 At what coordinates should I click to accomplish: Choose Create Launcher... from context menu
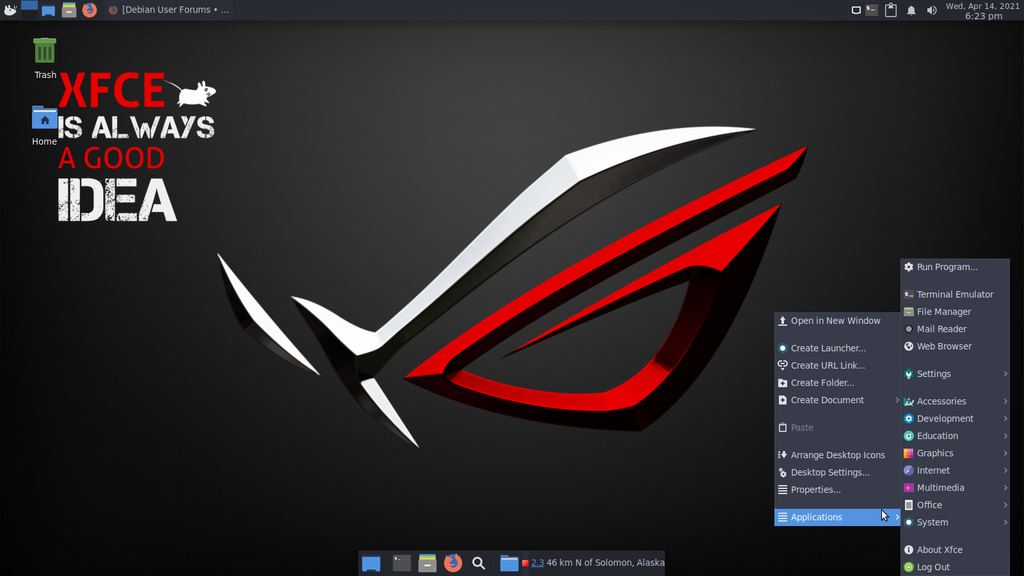(x=837, y=348)
